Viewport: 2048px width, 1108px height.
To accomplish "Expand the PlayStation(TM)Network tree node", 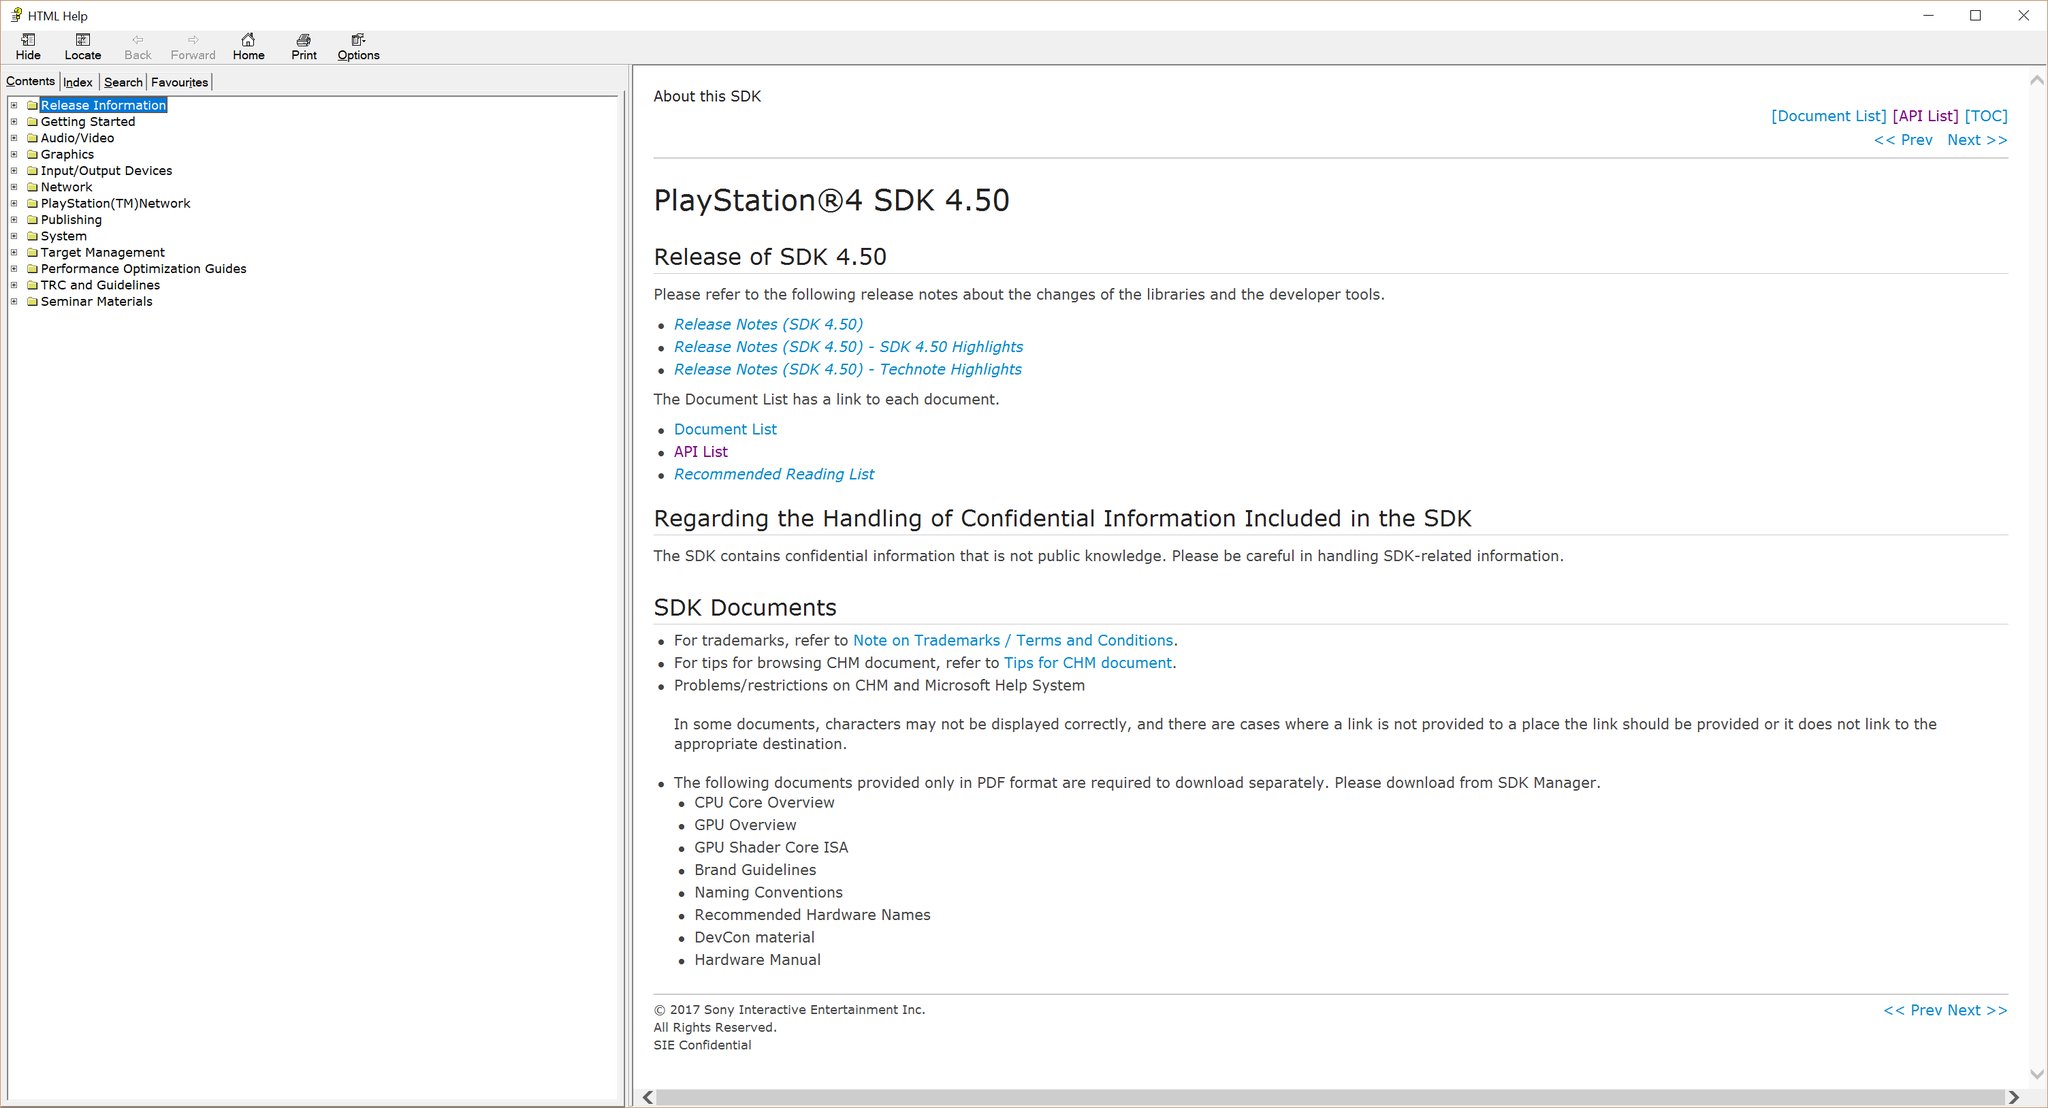I will 14,203.
